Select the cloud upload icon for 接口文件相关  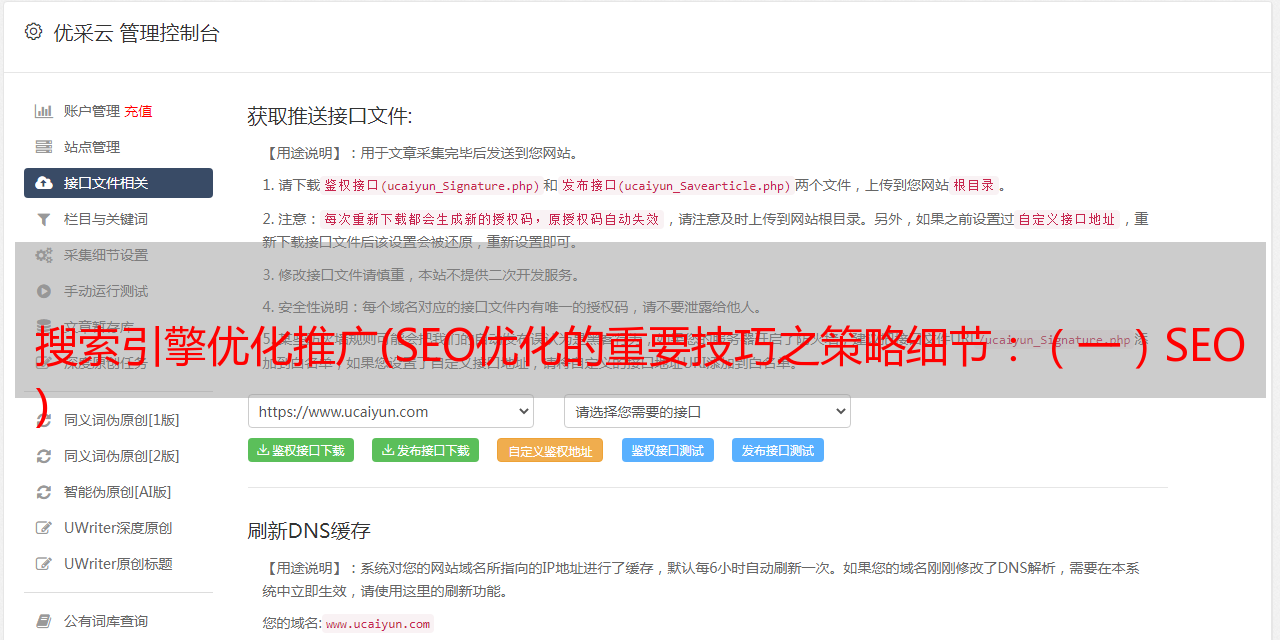(43, 183)
